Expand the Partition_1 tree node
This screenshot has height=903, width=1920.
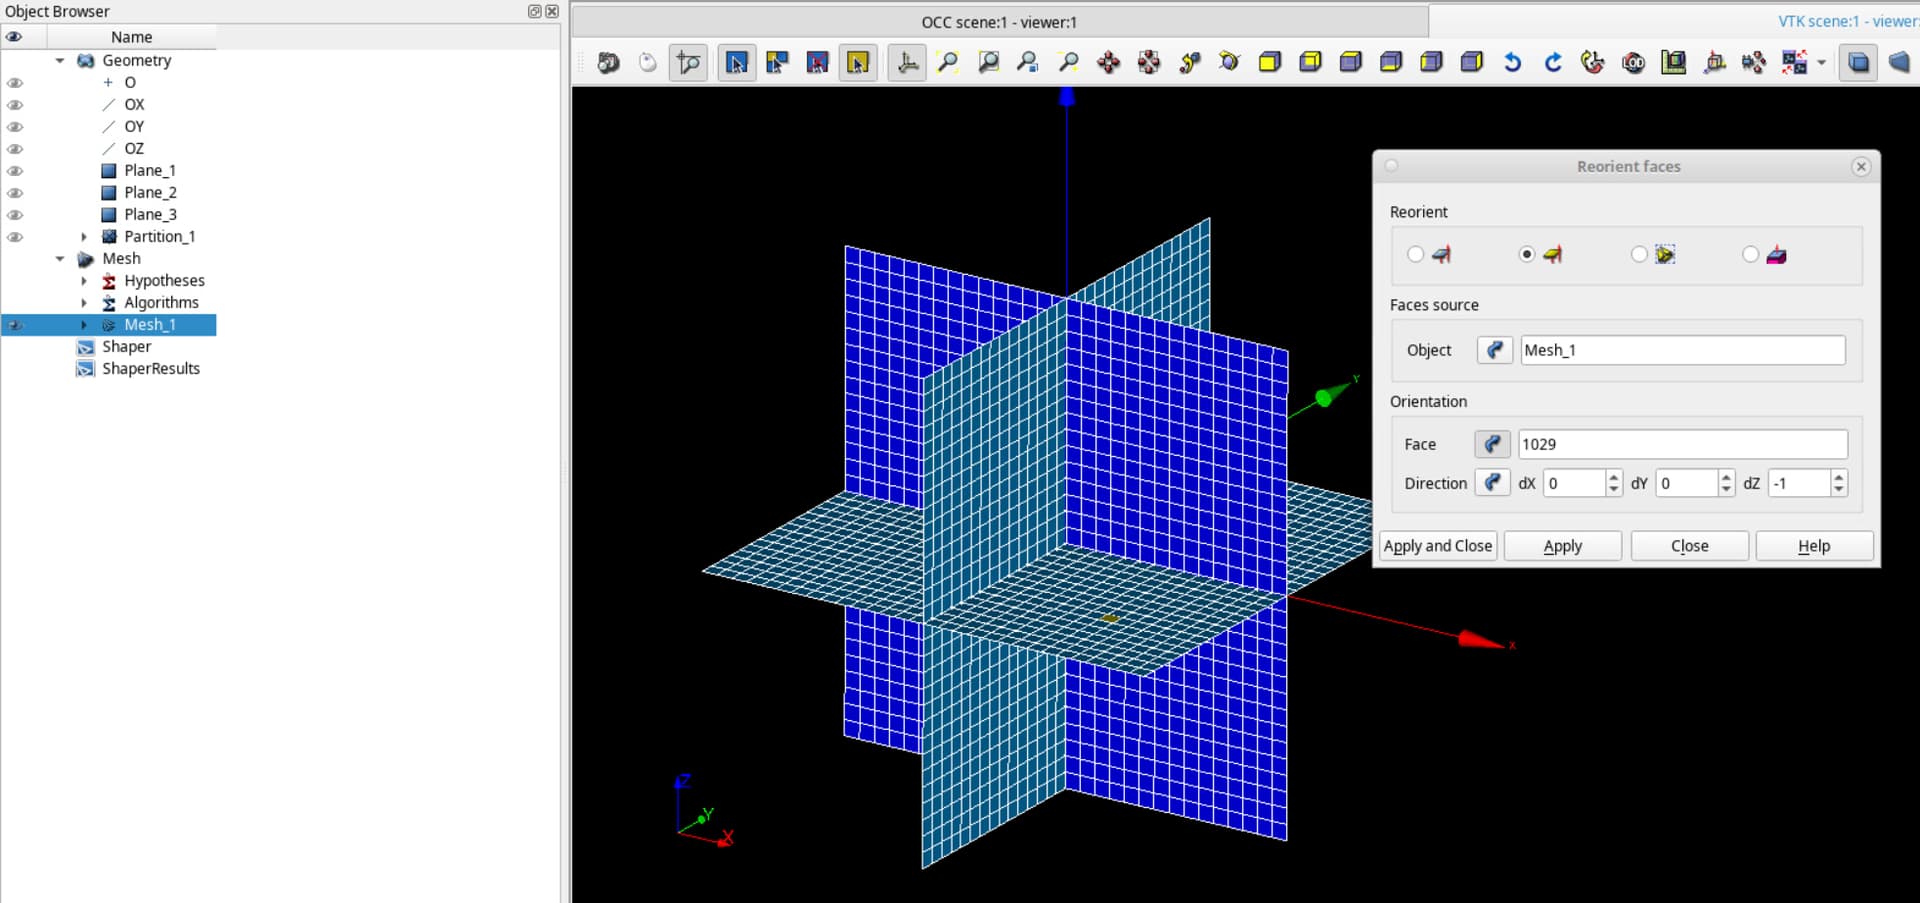84,237
